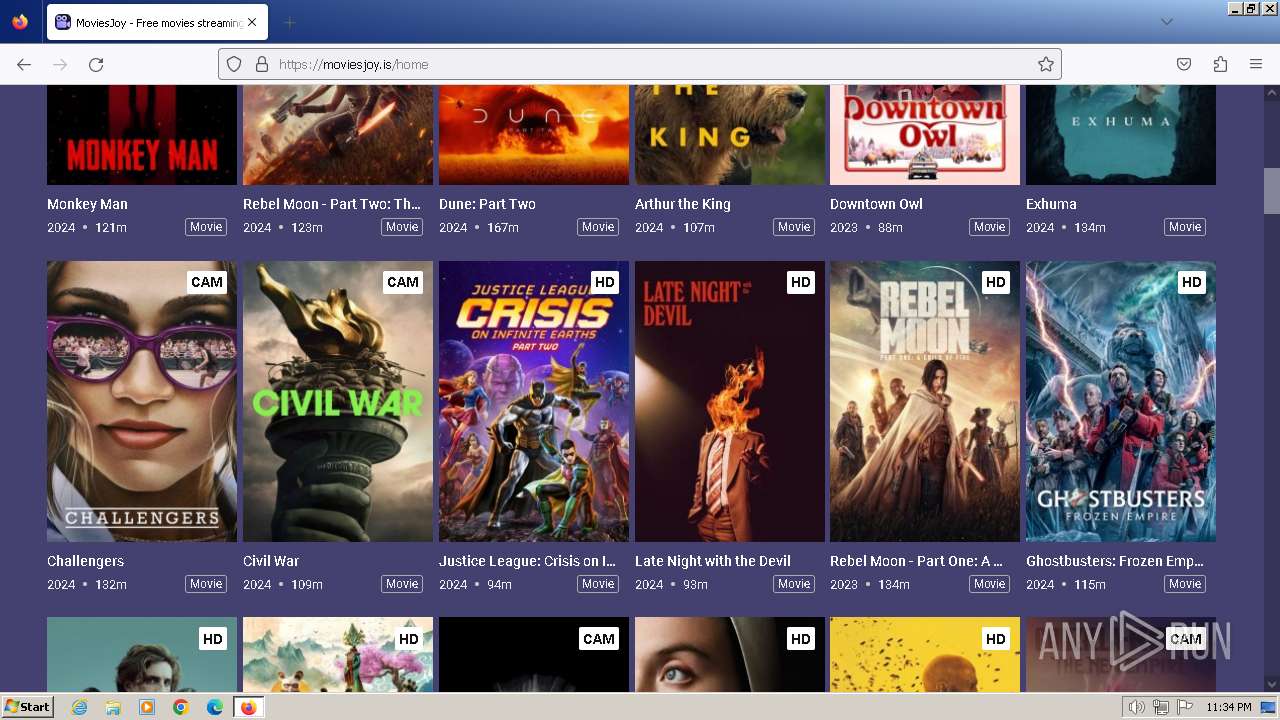Image resolution: width=1280 pixels, height=720 pixels.
Task: Open the Exhuma poster
Action: point(1121,135)
